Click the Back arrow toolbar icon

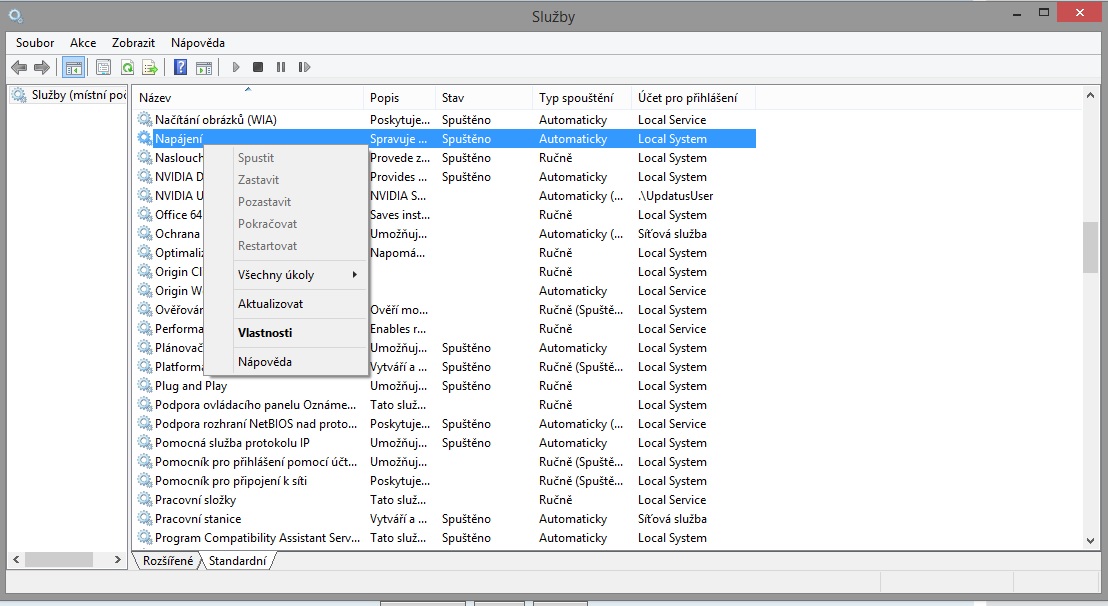click(x=18, y=67)
